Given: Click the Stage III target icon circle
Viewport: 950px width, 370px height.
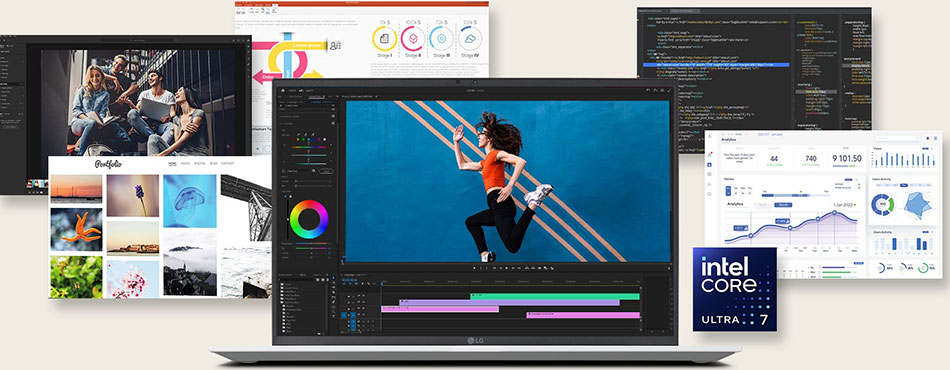Looking at the screenshot, I should [x=442, y=39].
